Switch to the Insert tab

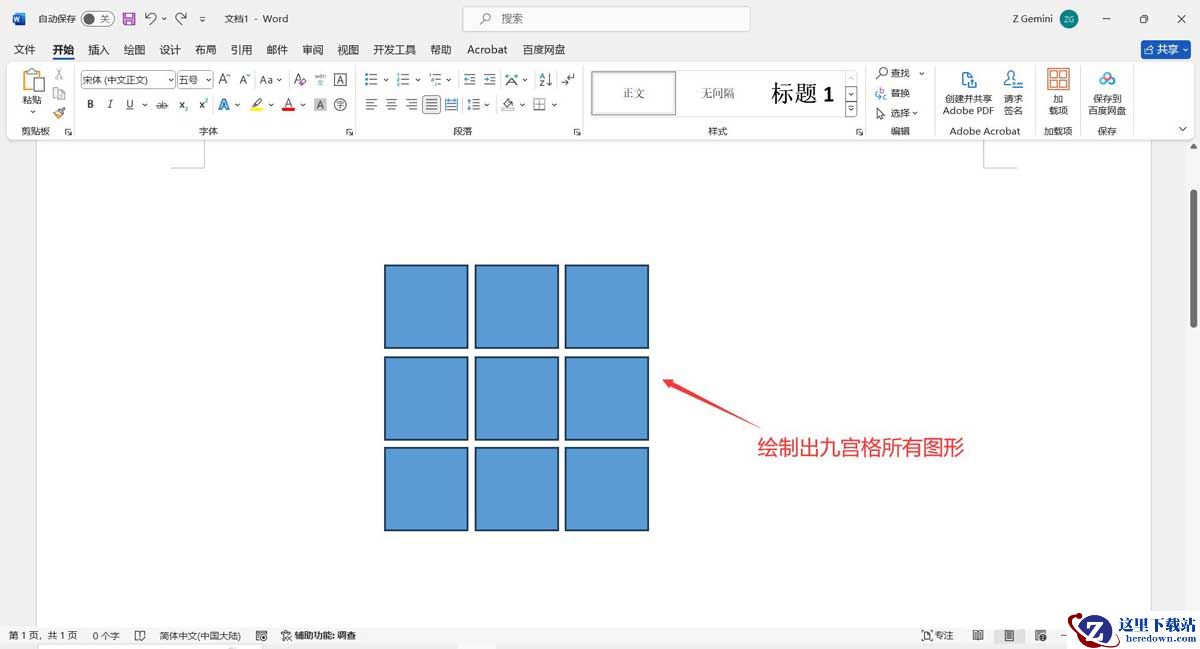[x=99, y=49]
